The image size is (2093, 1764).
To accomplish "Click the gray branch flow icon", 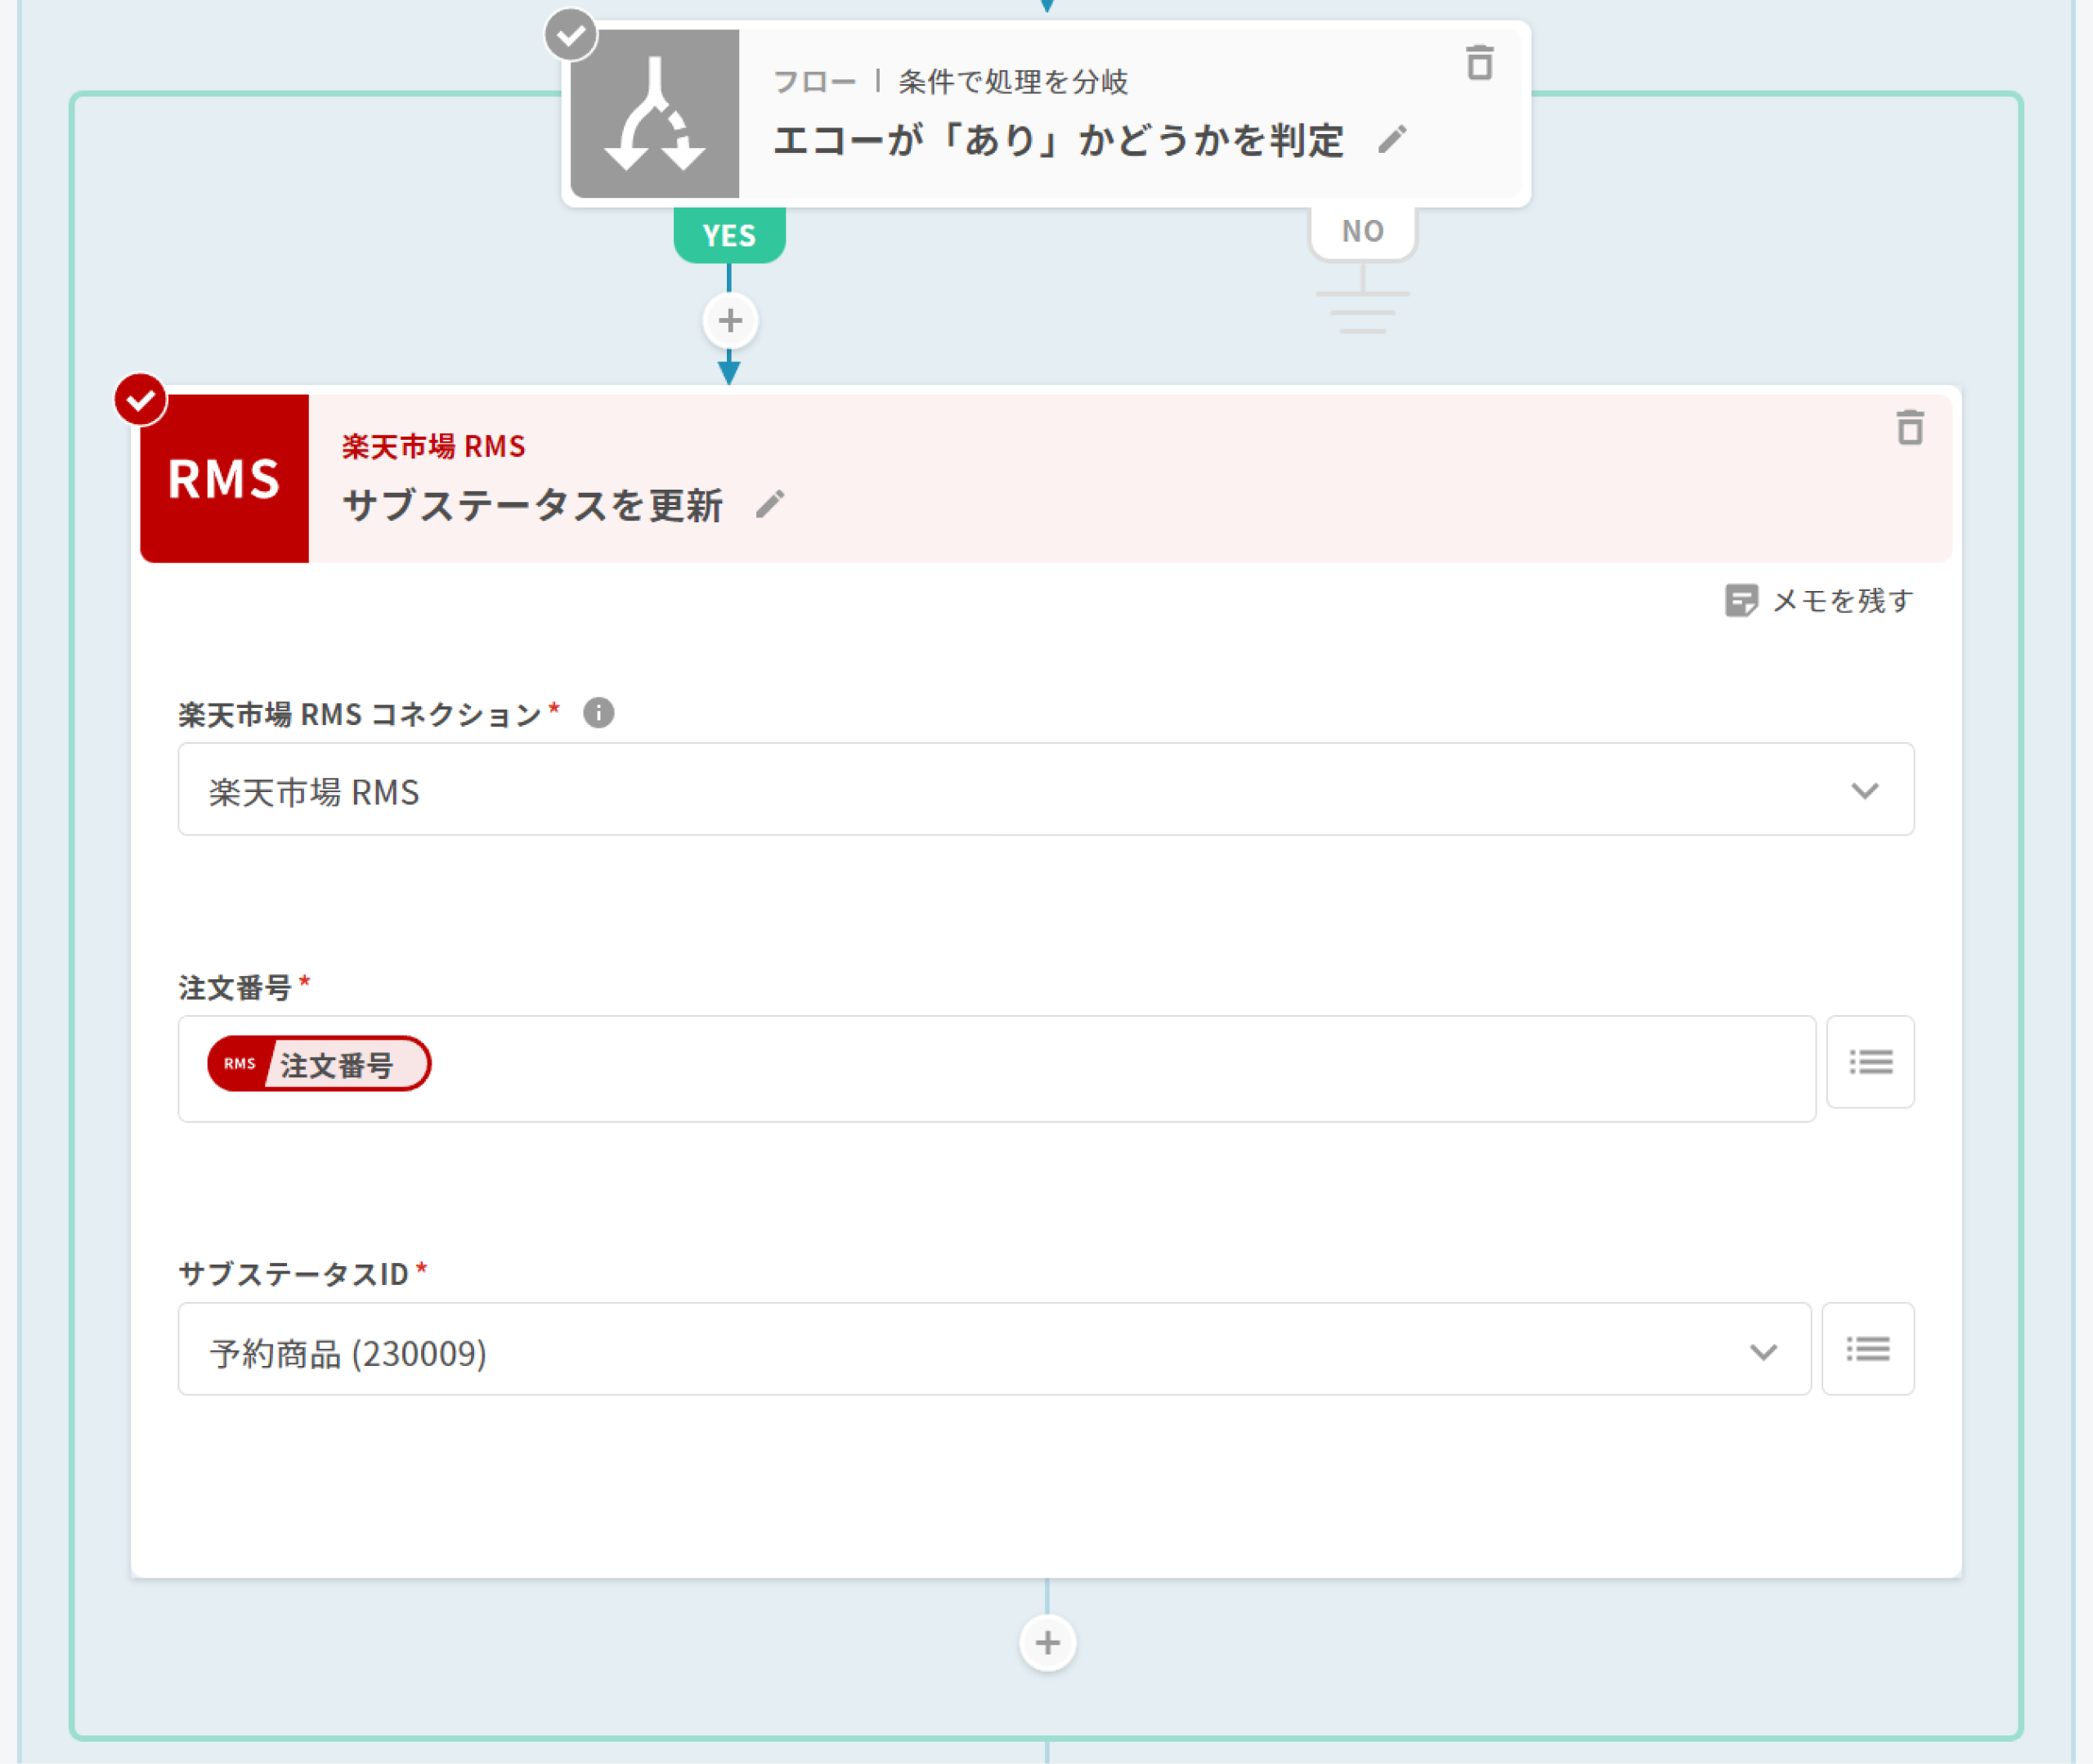I will pos(654,114).
